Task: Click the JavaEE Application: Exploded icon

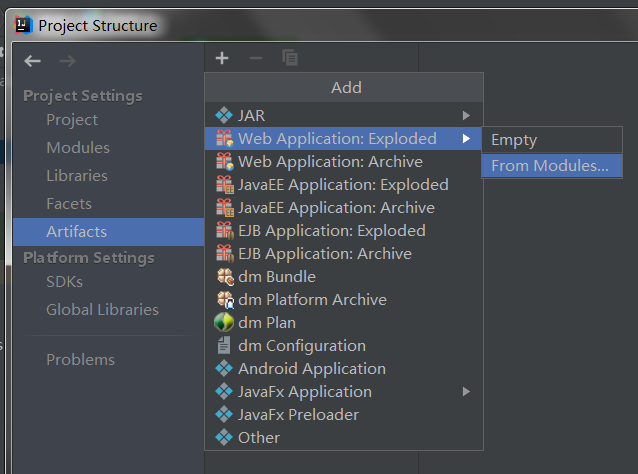Action: [x=225, y=185]
